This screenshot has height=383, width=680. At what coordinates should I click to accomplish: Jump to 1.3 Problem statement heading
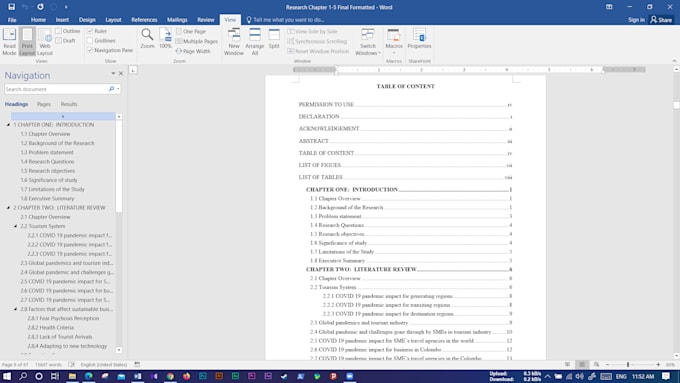[x=47, y=152]
